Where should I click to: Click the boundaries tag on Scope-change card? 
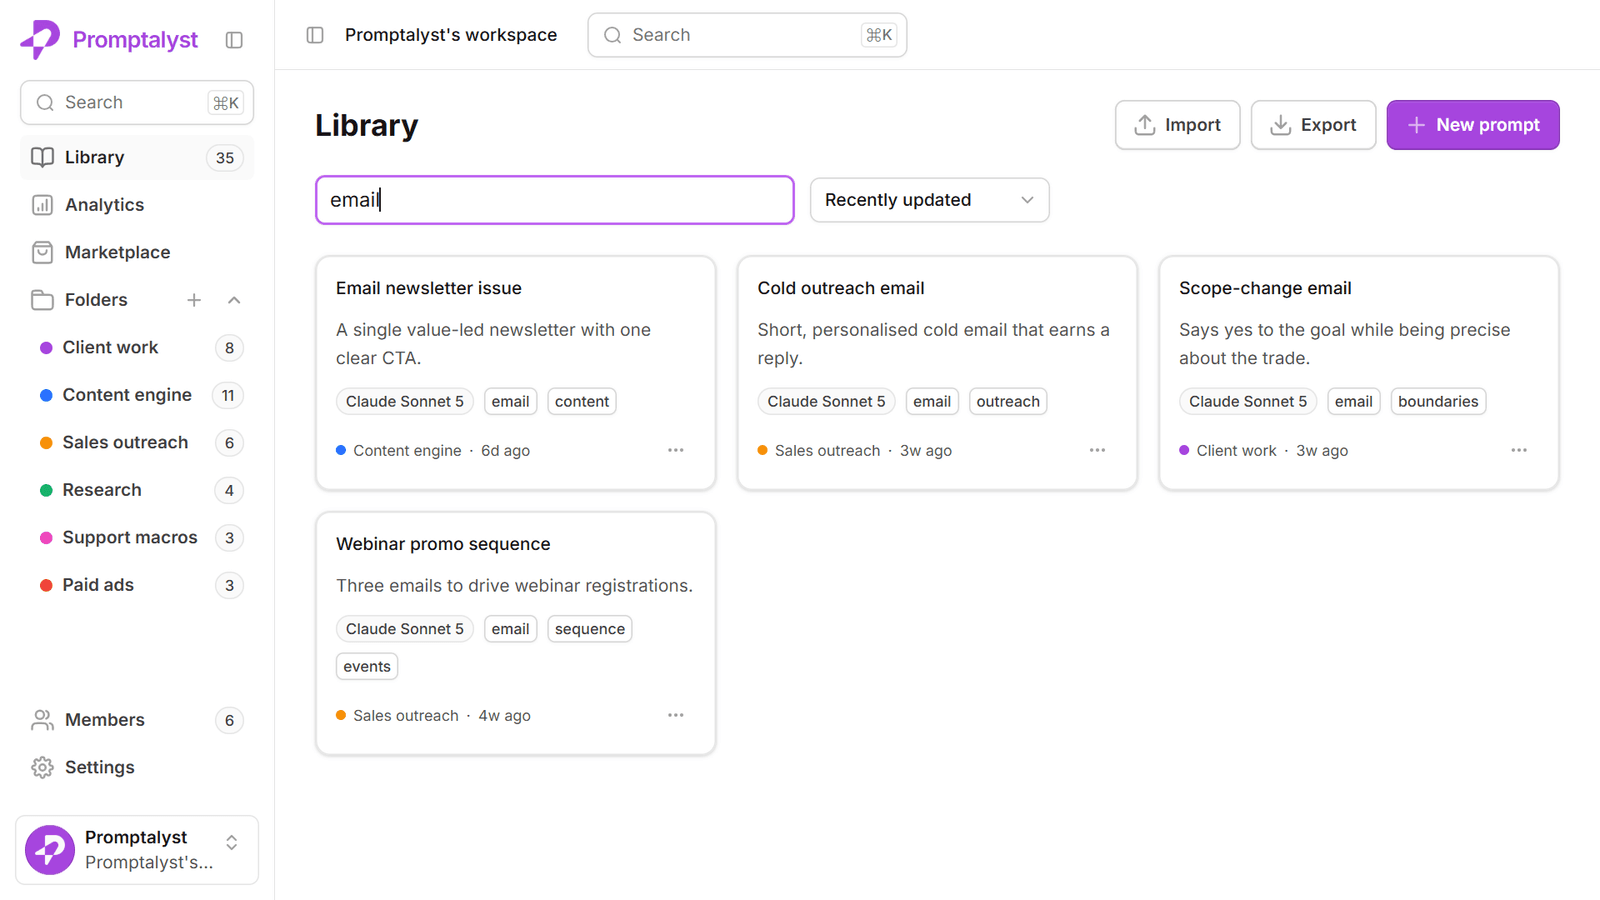[1438, 401]
